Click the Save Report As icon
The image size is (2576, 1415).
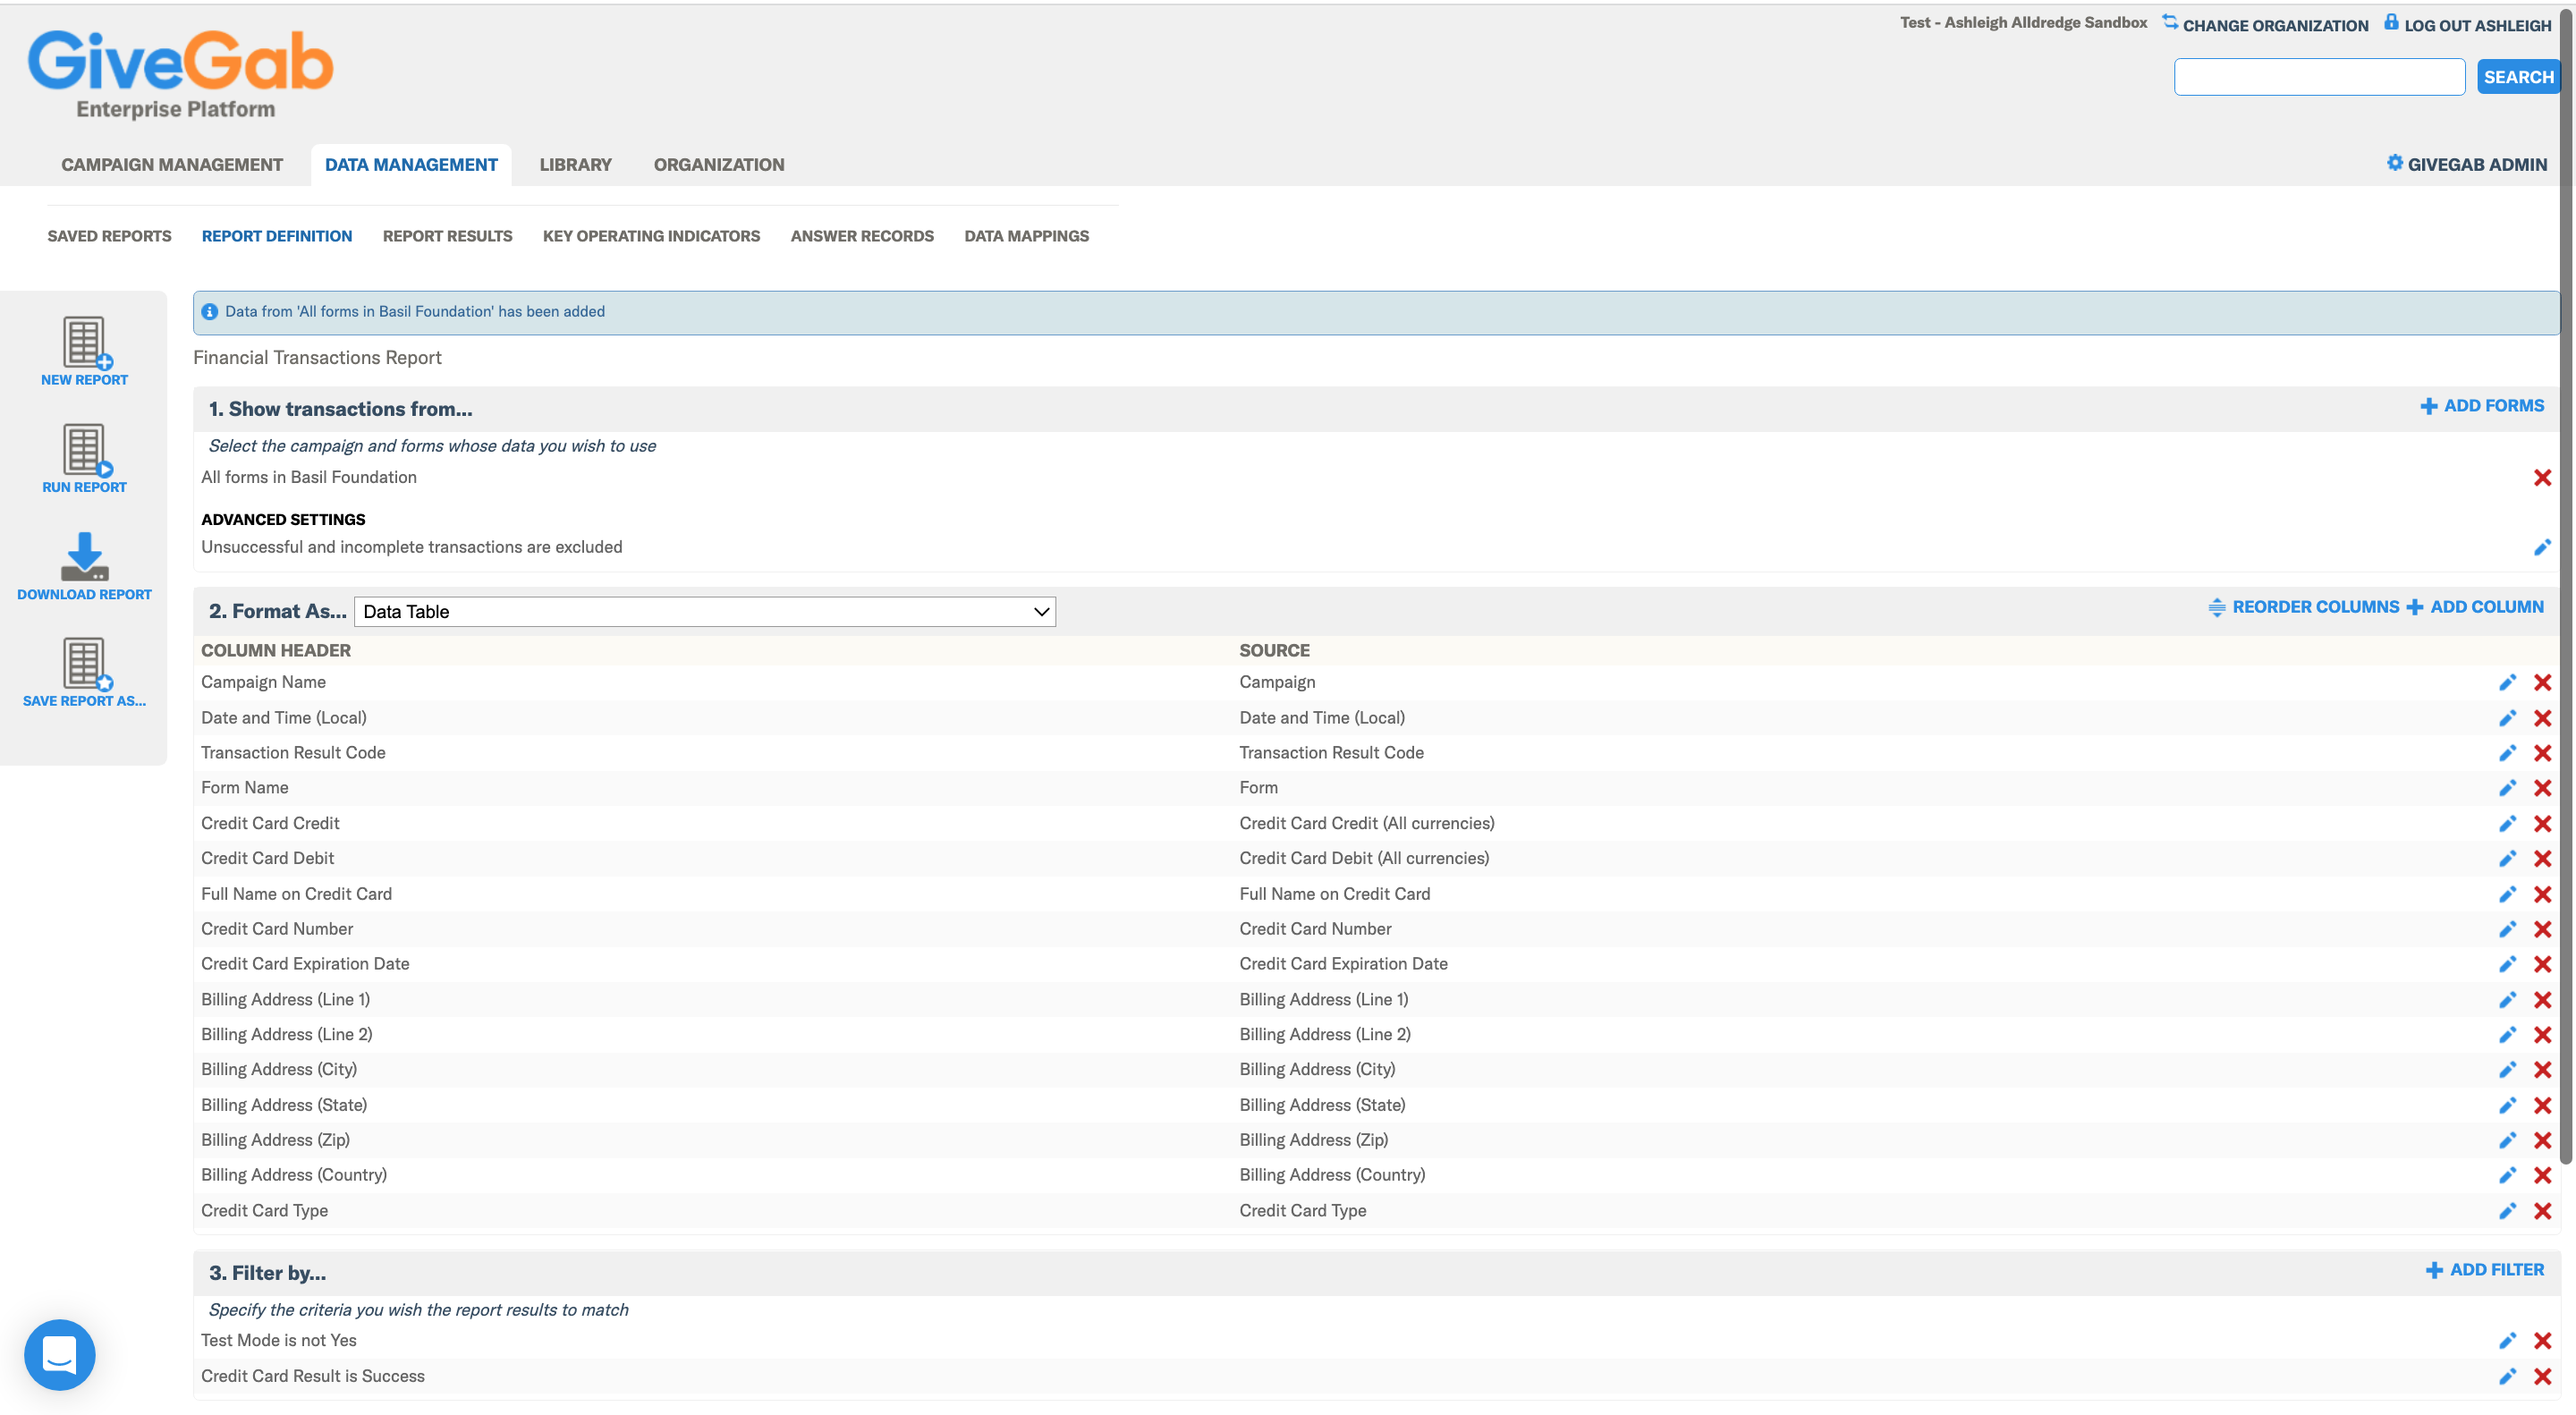85,665
